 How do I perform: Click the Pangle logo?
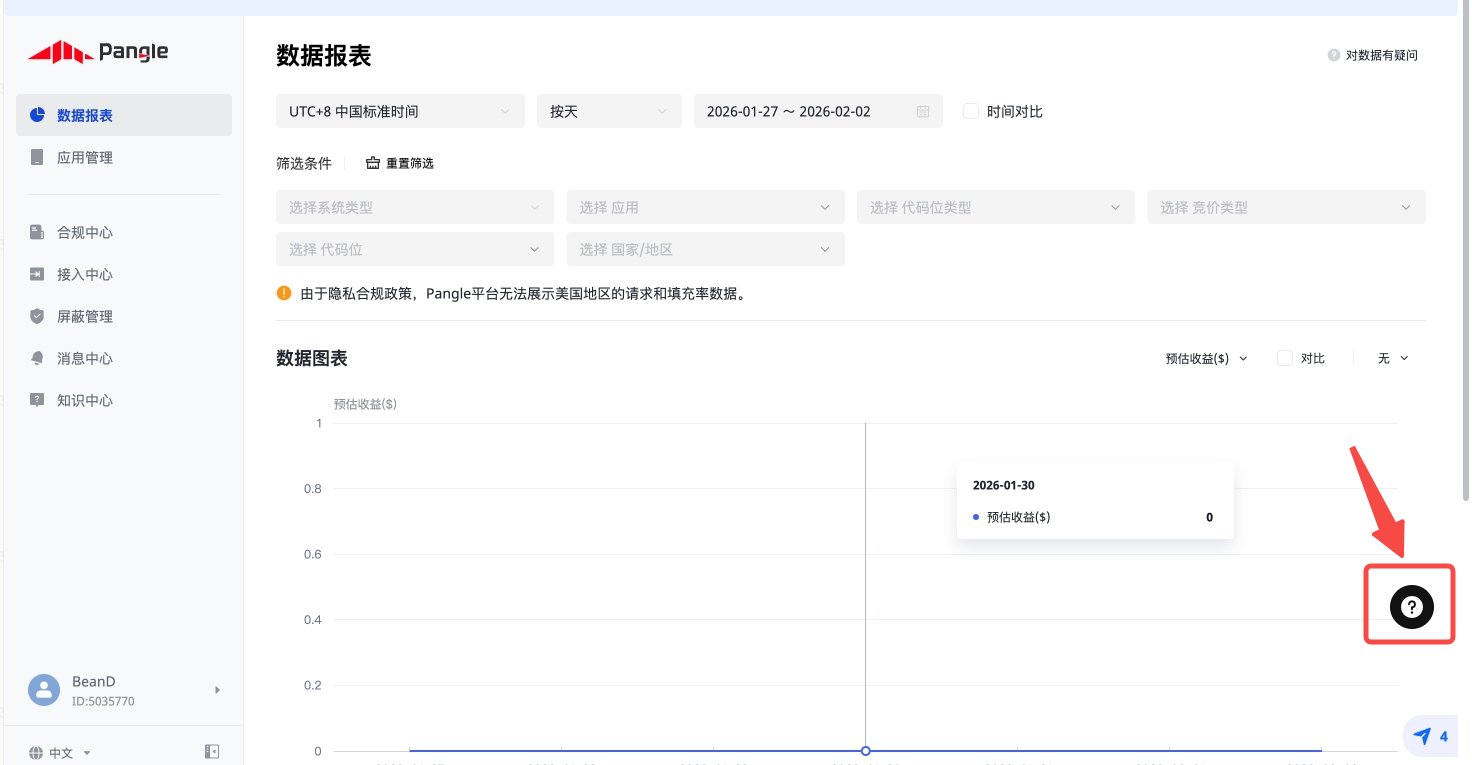point(98,52)
